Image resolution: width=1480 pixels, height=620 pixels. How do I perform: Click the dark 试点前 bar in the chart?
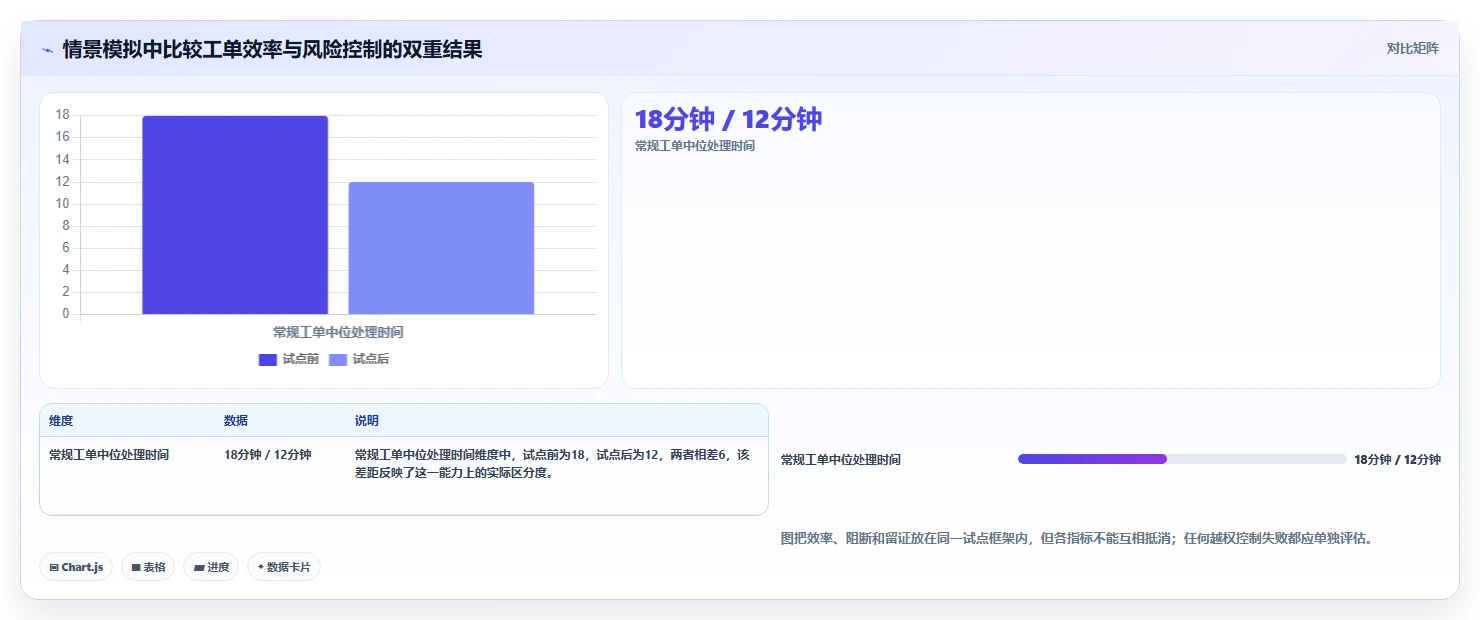pyautogui.click(x=235, y=215)
